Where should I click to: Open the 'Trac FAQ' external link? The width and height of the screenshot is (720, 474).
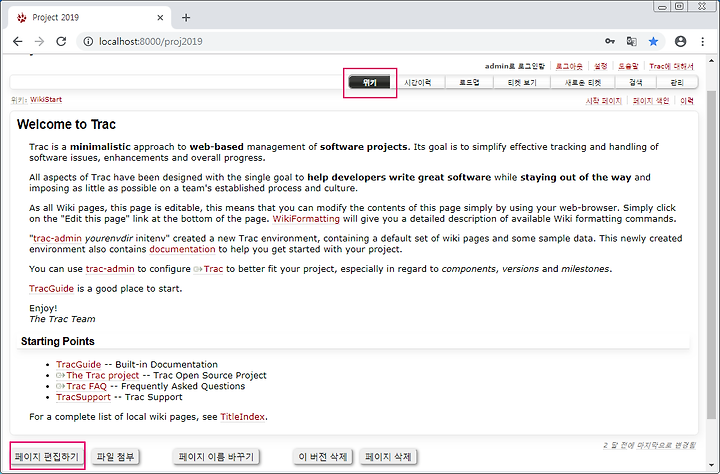point(81,386)
